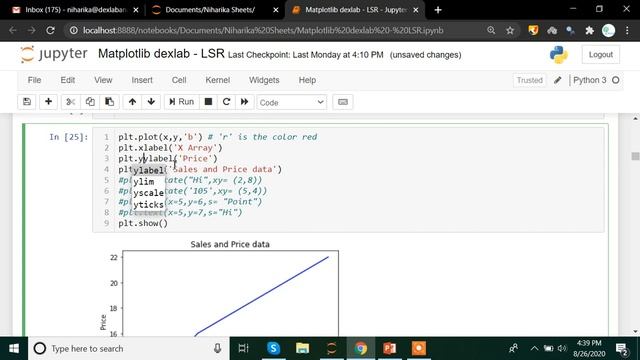This screenshot has height=360, width=640.
Task: Select yscale from autocomplete list
Action: tap(148, 193)
